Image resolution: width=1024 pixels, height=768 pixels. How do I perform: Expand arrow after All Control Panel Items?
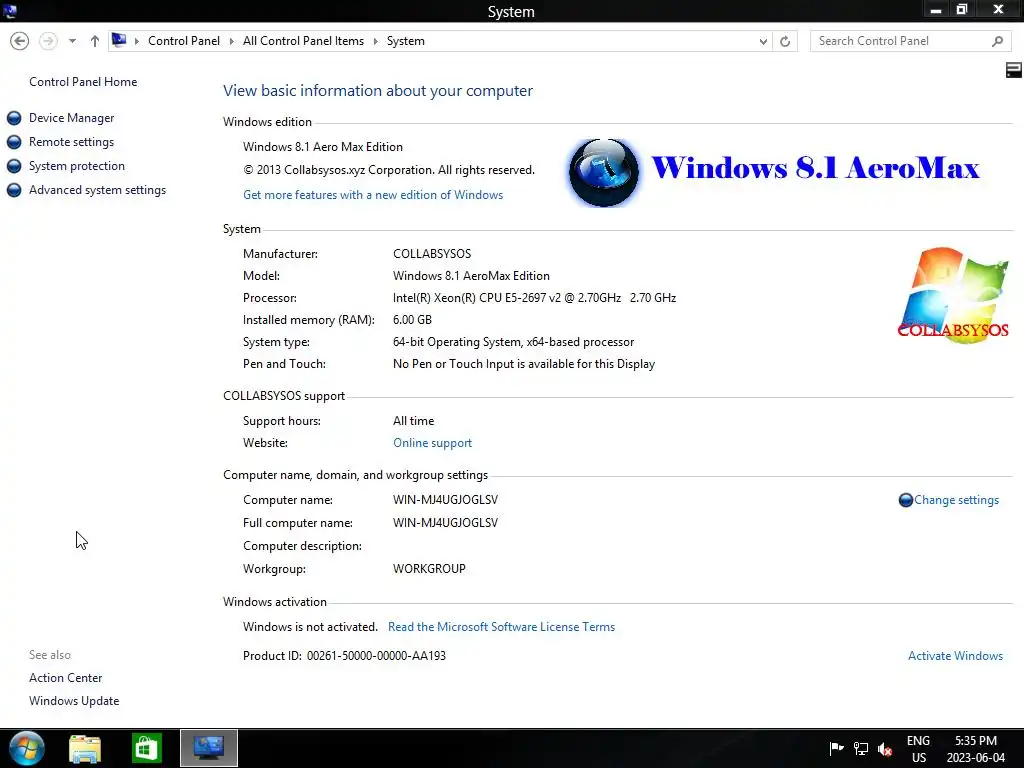[376, 41]
